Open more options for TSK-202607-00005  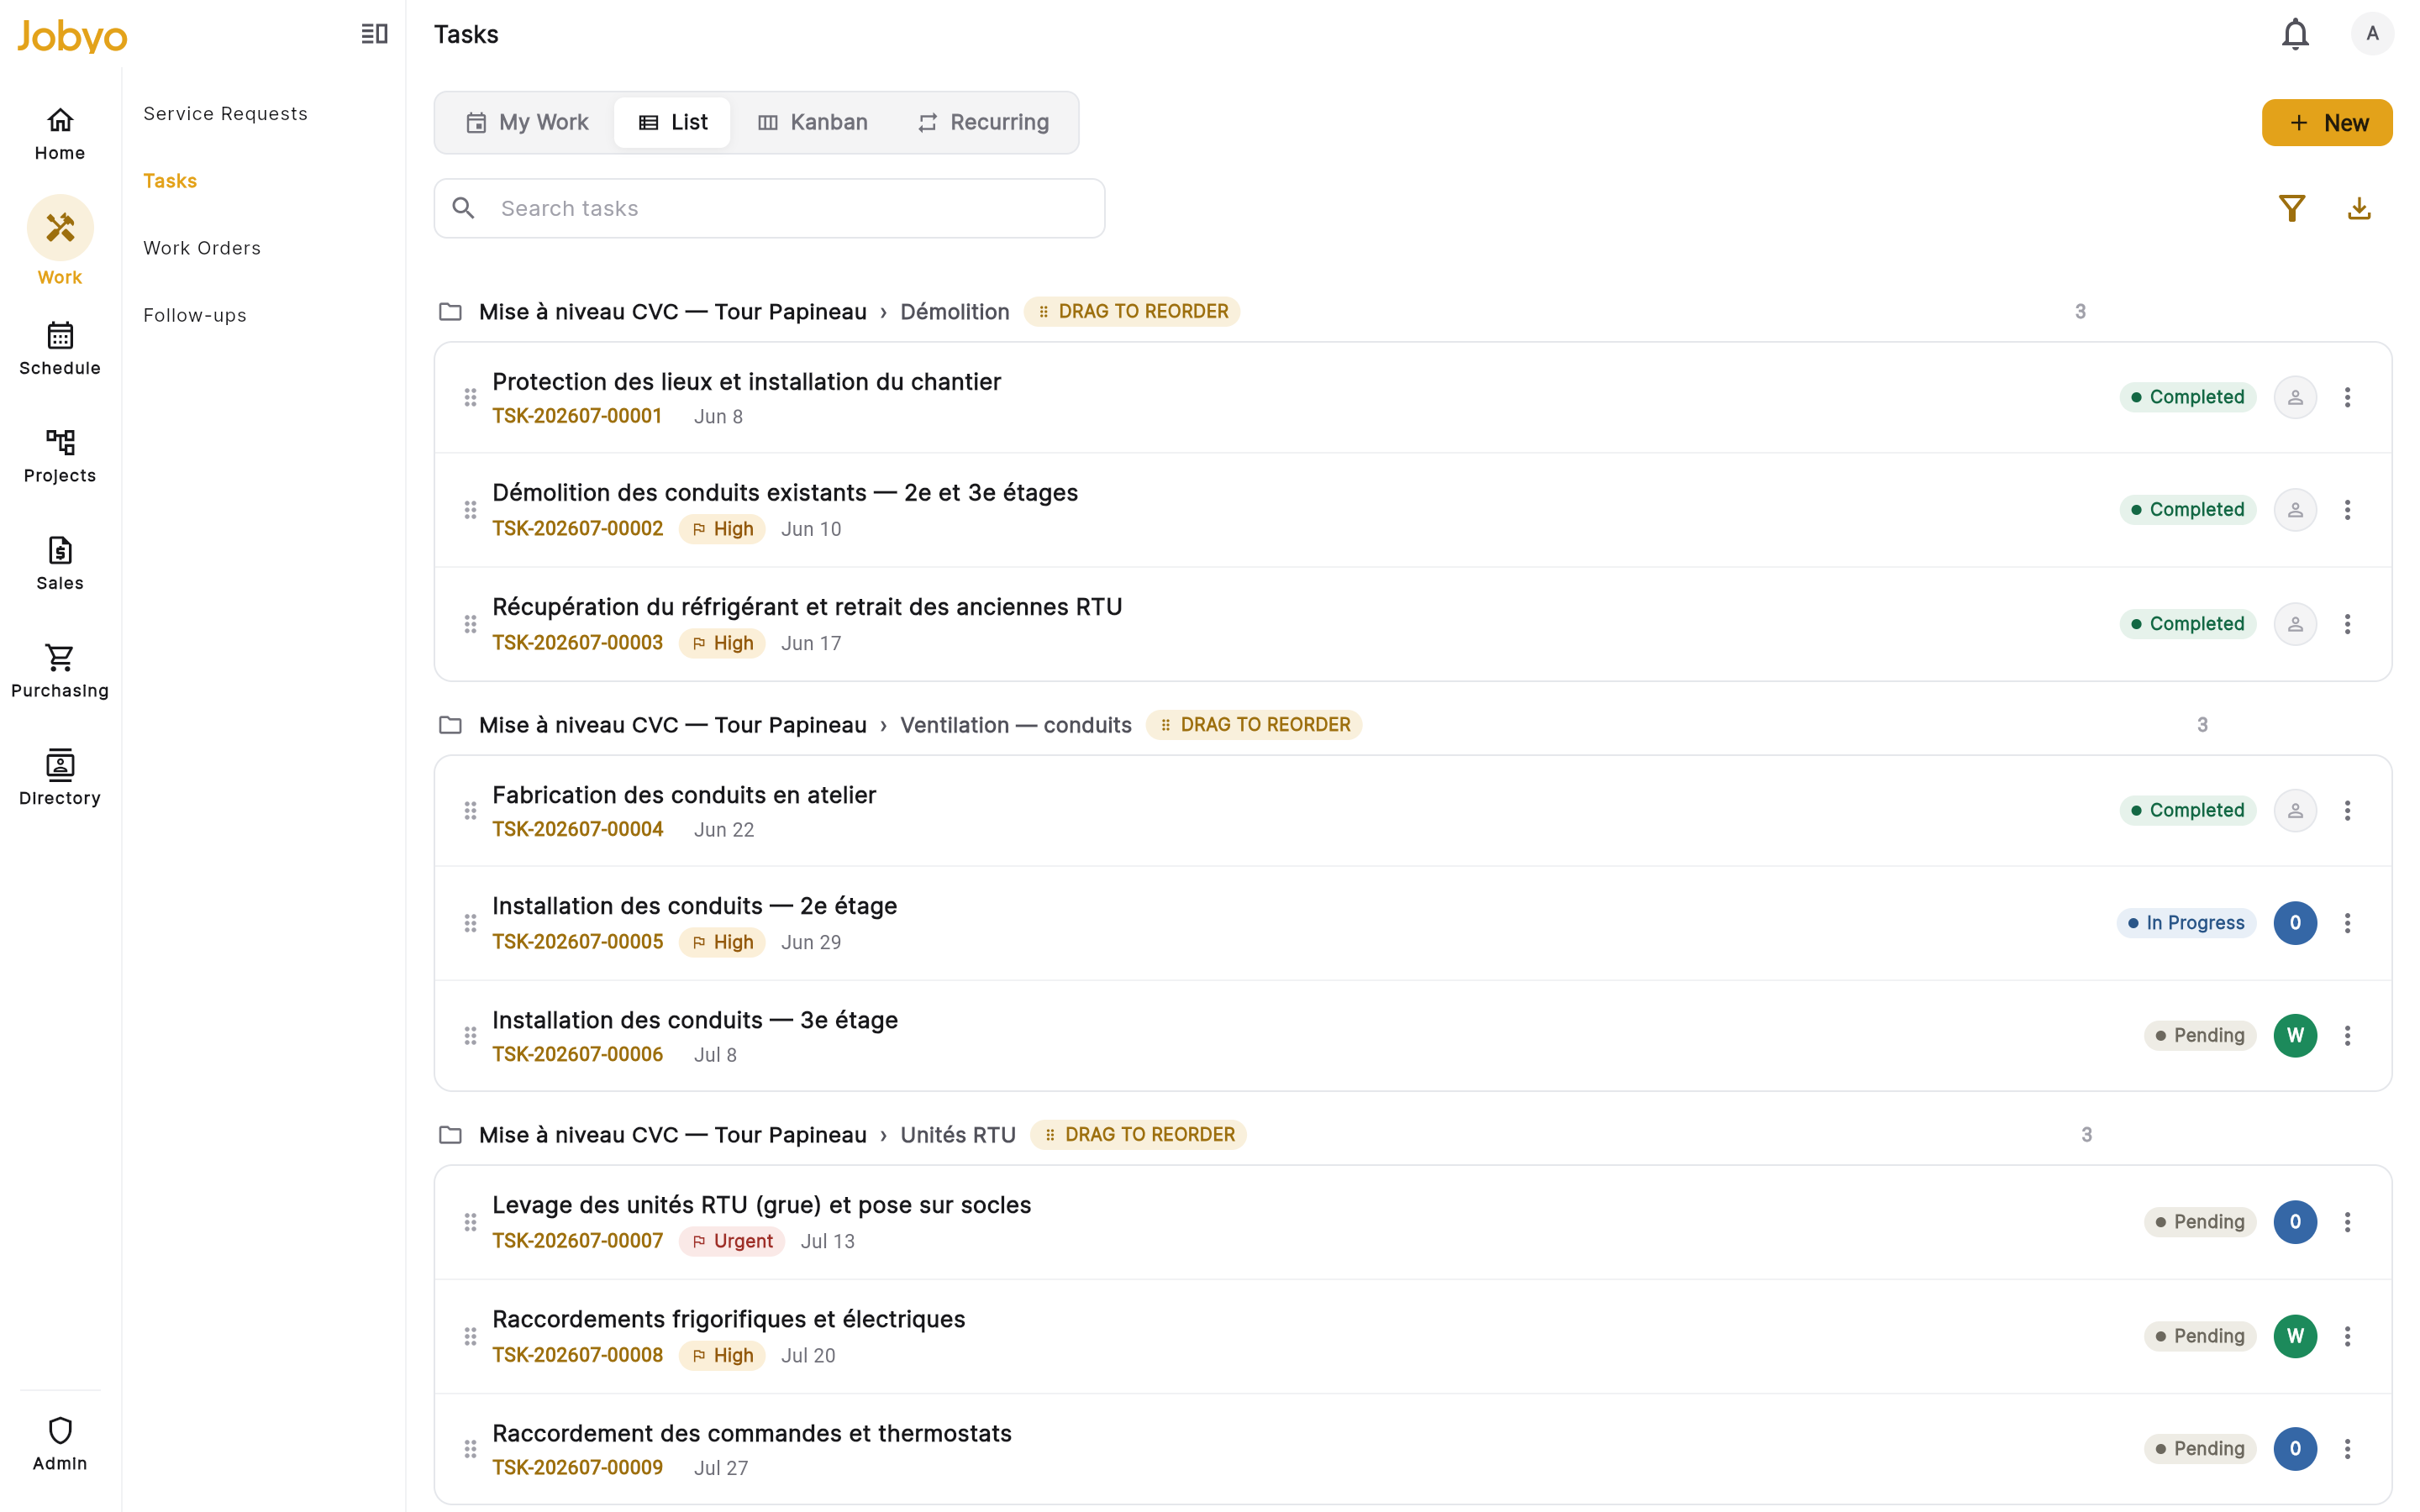[2347, 923]
